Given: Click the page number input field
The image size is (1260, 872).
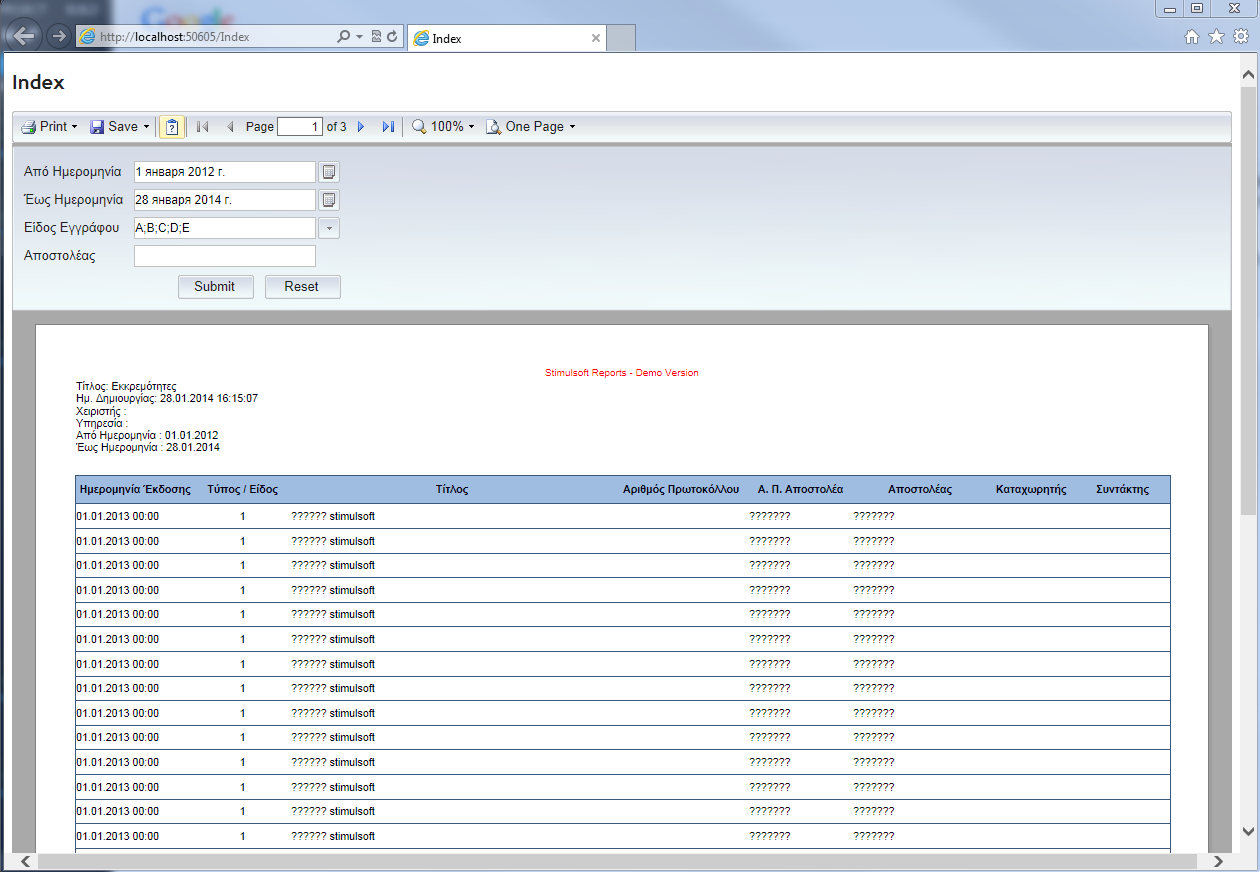Looking at the screenshot, I should (x=300, y=127).
